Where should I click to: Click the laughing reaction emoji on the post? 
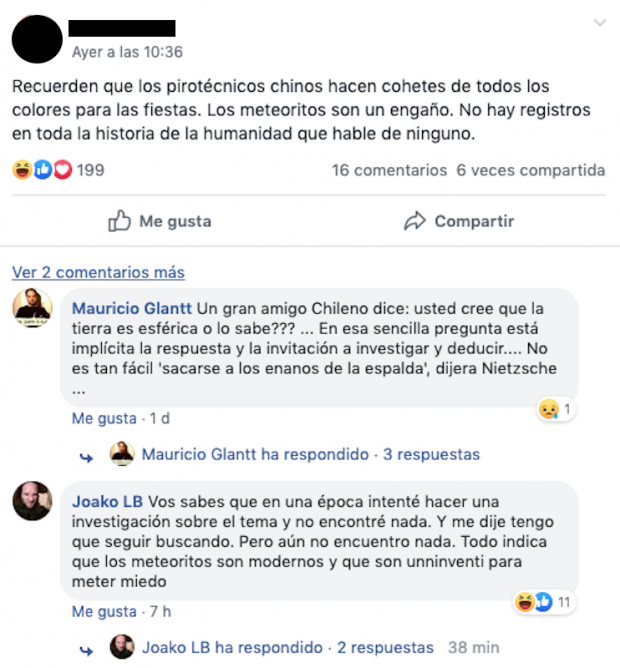pyautogui.click(x=22, y=170)
